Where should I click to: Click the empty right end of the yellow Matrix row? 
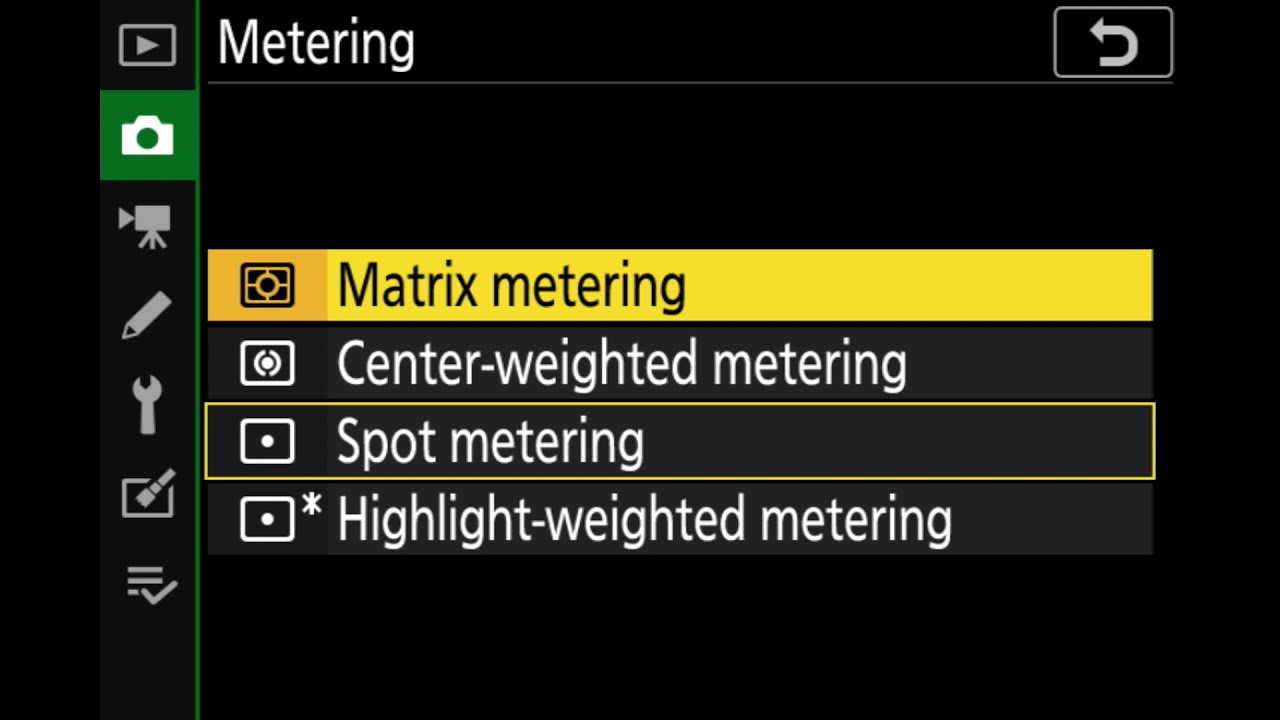[x=1050, y=286]
